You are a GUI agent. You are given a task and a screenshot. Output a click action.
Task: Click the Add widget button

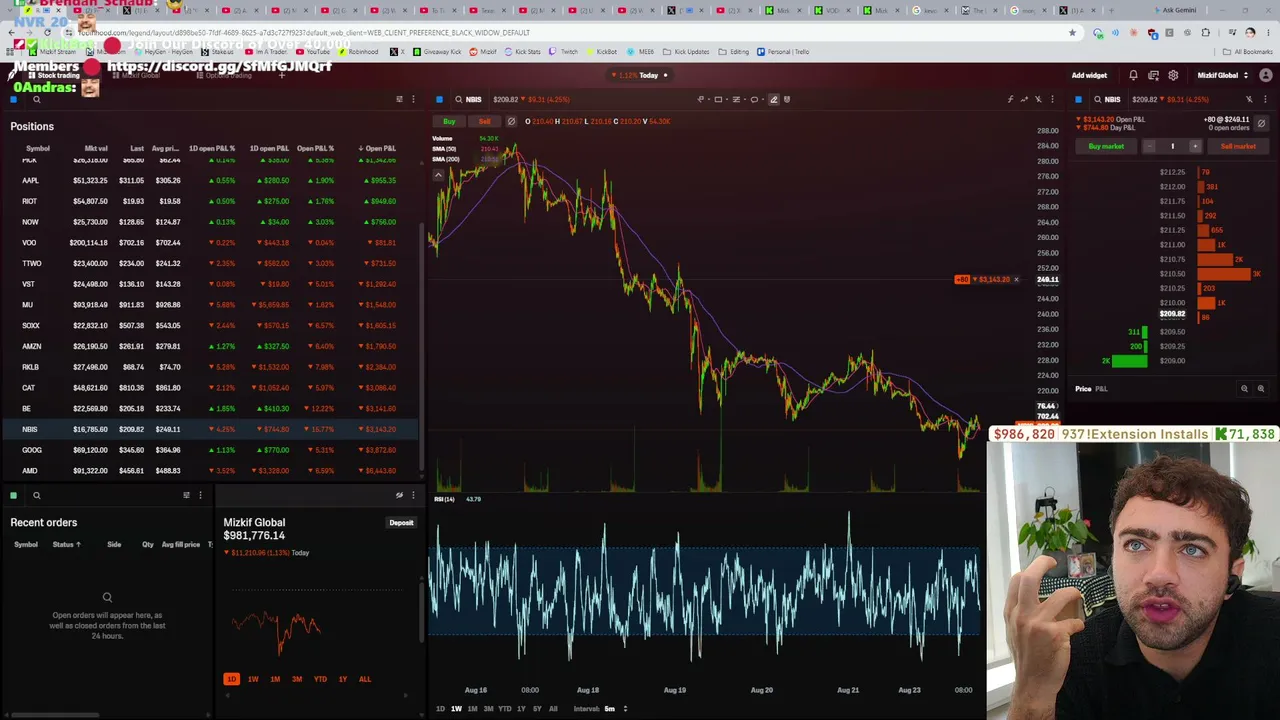1089,75
